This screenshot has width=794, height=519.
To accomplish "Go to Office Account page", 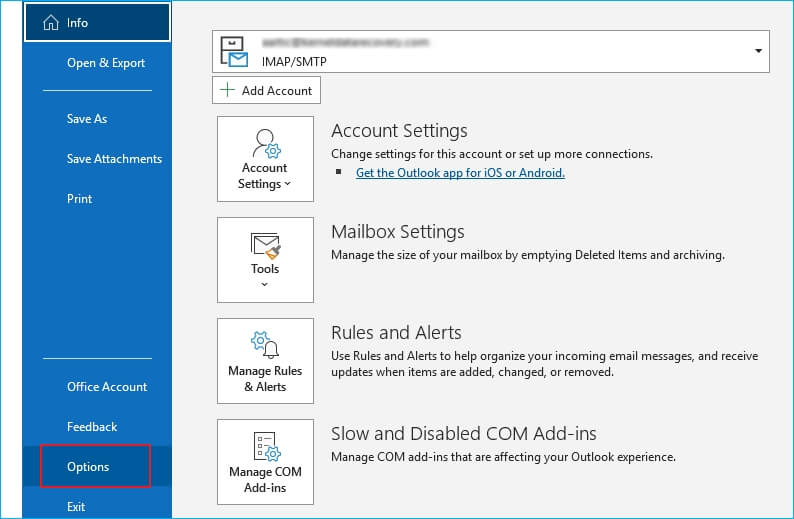I will pos(107,386).
